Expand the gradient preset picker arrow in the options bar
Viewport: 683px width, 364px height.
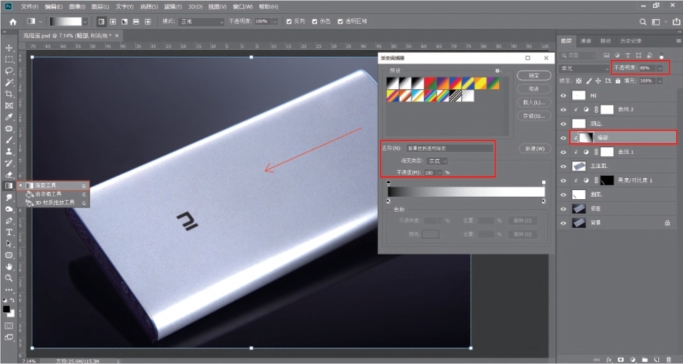85,21
